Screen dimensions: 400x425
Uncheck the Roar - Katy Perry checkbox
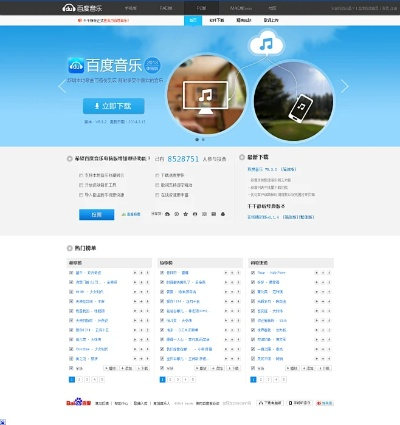[x=253, y=273]
